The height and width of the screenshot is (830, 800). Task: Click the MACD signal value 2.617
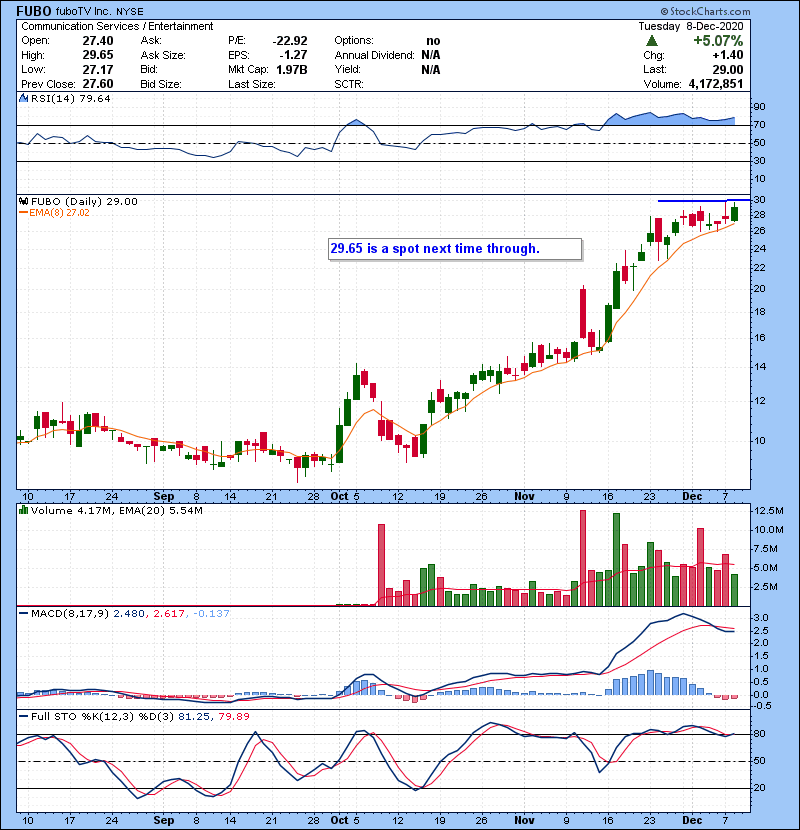pos(169,614)
